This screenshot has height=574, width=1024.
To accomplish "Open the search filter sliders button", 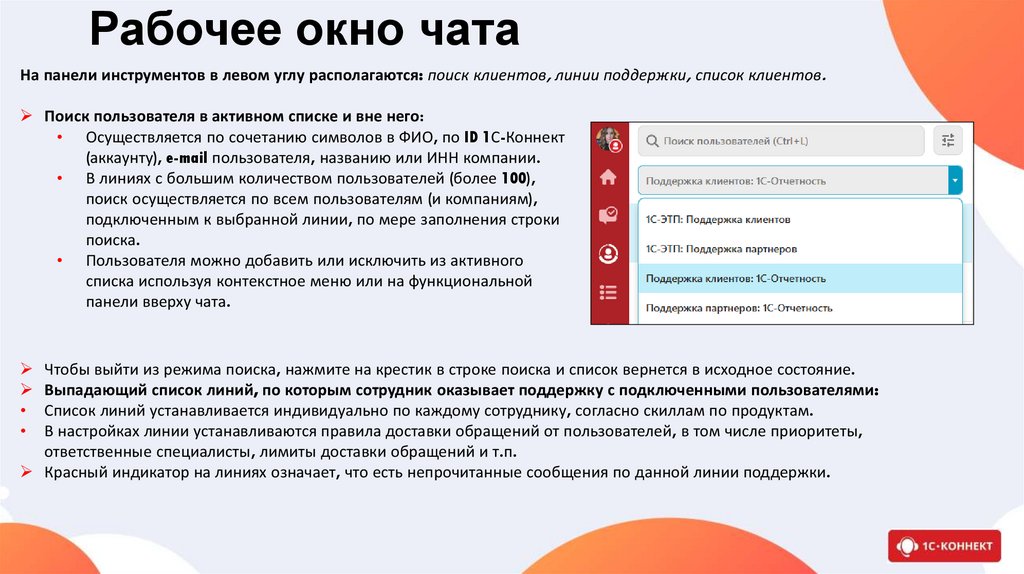I will pos(948,140).
